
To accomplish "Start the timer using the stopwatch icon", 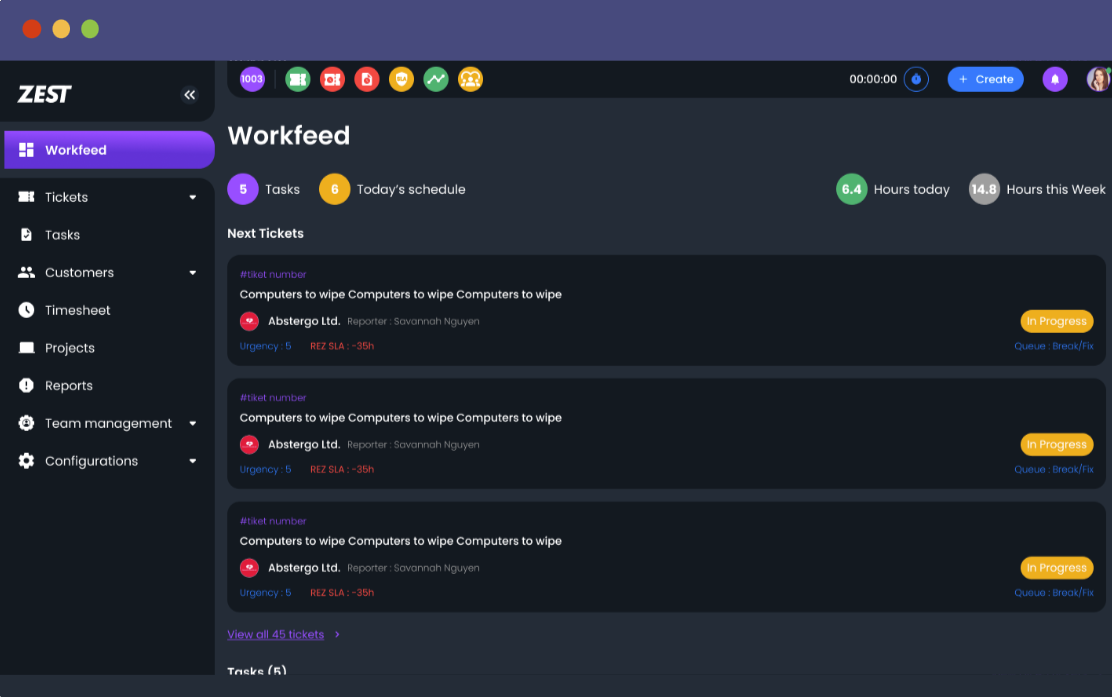I will [916, 79].
